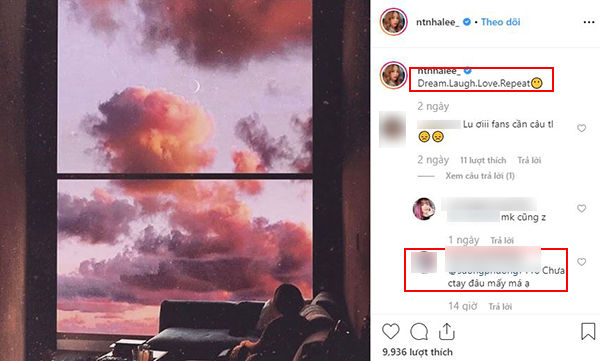Open ntnhalee_ profile picture in header
Screen dimensions: 600x361
[x=393, y=22]
